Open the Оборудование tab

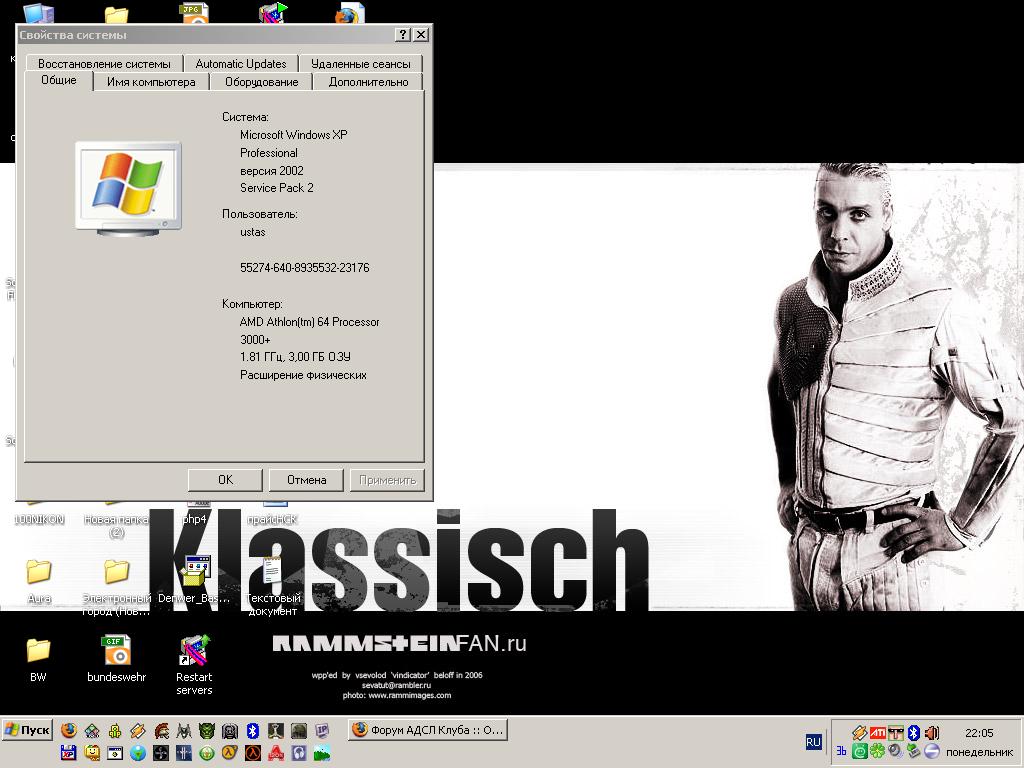click(261, 82)
